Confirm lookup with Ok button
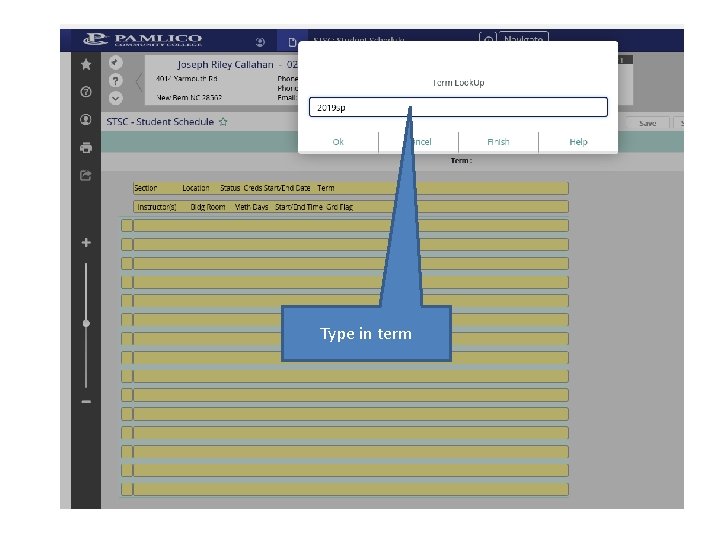Viewport: 720px width, 540px height. point(338,142)
